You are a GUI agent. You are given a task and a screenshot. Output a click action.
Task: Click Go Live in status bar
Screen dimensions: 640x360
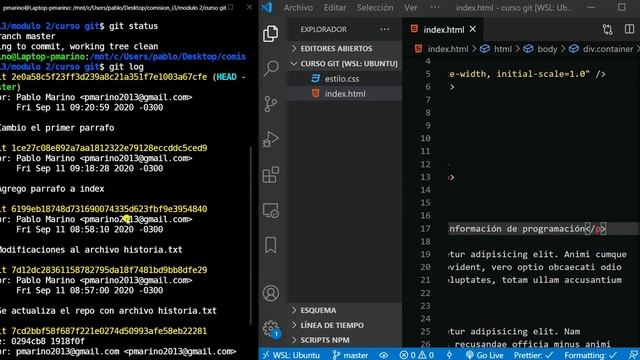(485, 355)
